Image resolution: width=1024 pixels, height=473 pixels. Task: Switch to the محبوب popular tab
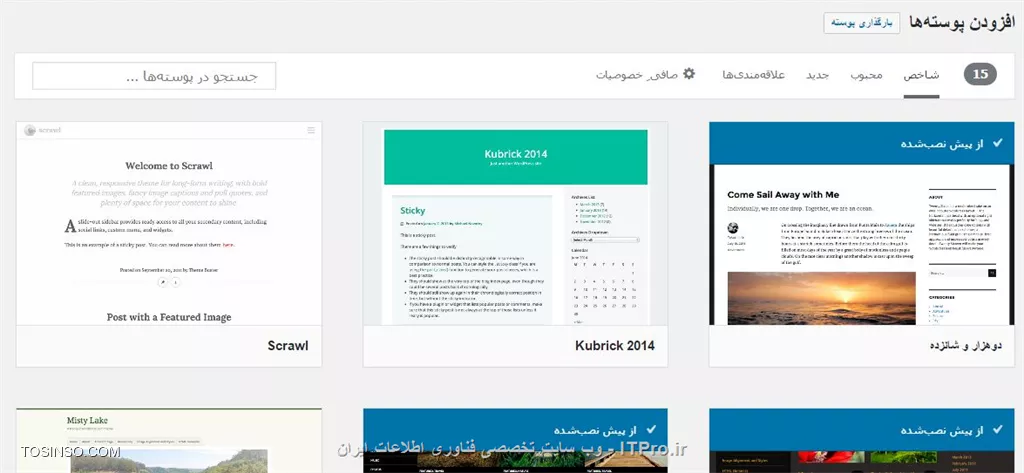click(867, 75)
